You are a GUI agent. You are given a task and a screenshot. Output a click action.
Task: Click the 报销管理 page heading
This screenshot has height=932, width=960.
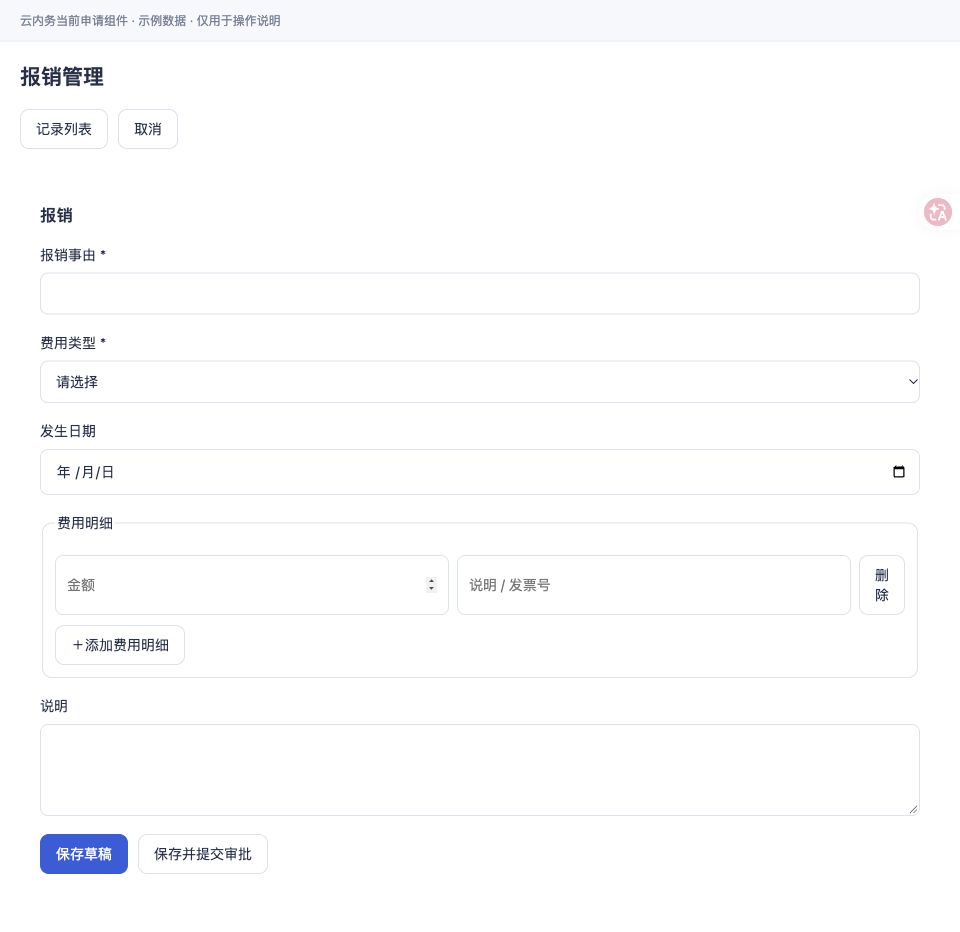tap(62, 77)
